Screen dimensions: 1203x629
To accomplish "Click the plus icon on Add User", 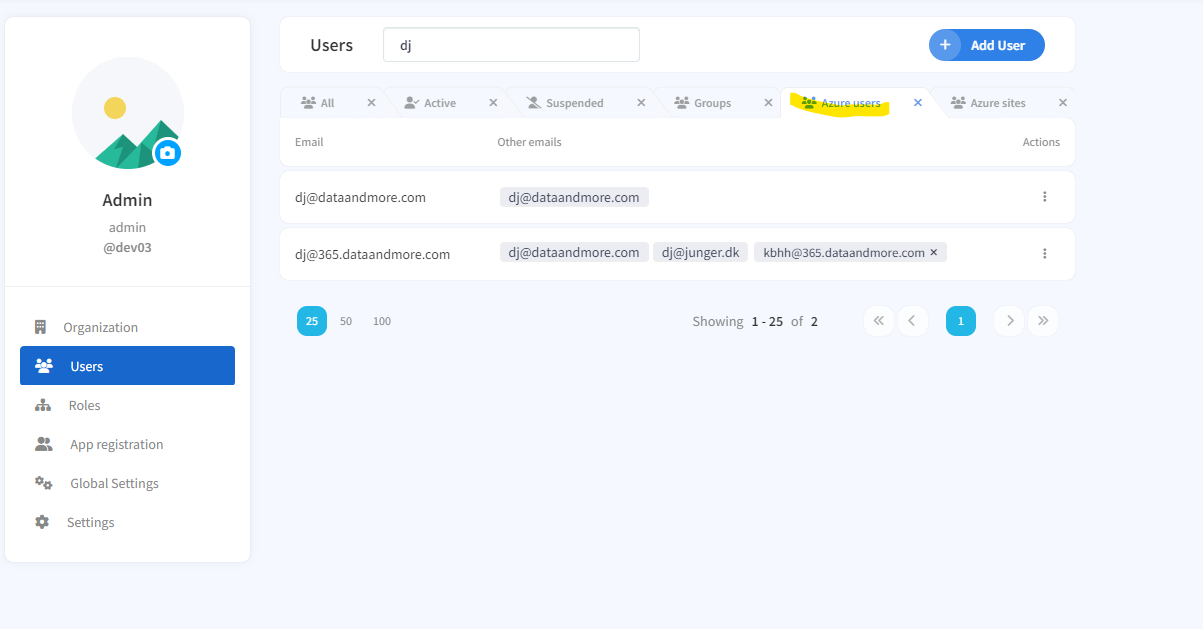I will coord(945,45).
